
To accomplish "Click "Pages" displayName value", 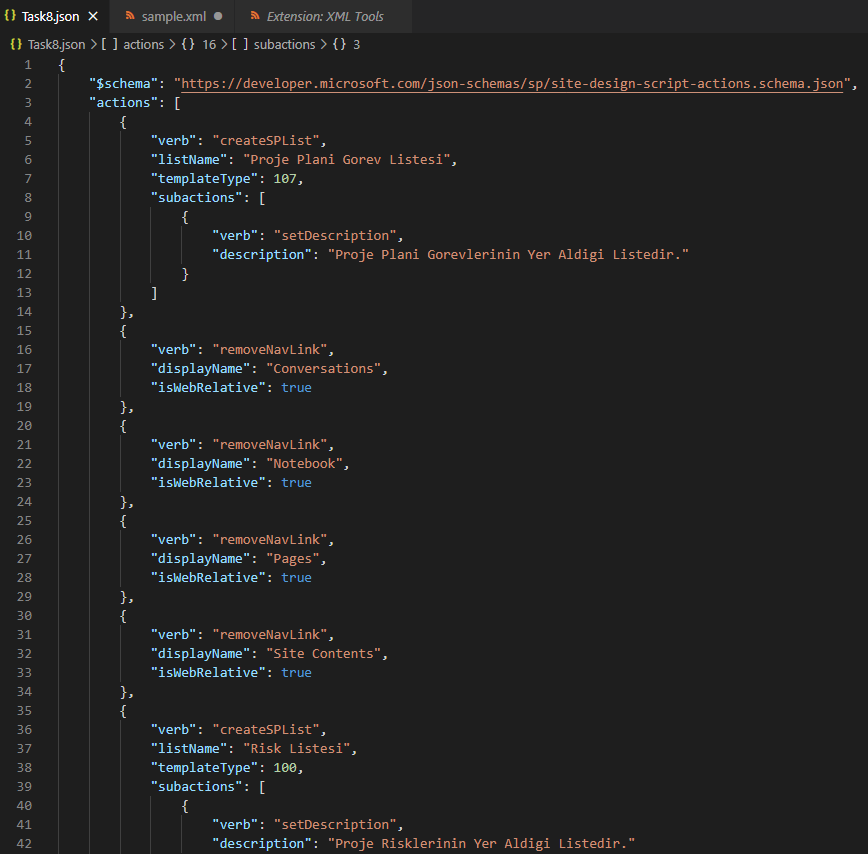I will coord(293,558).
